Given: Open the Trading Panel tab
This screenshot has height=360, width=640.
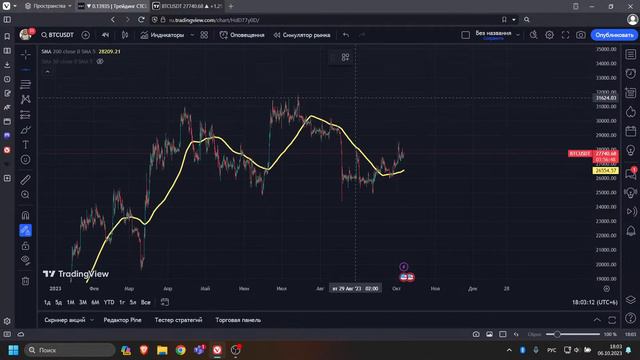Looking at the screenshot, I should click(238, 320).
